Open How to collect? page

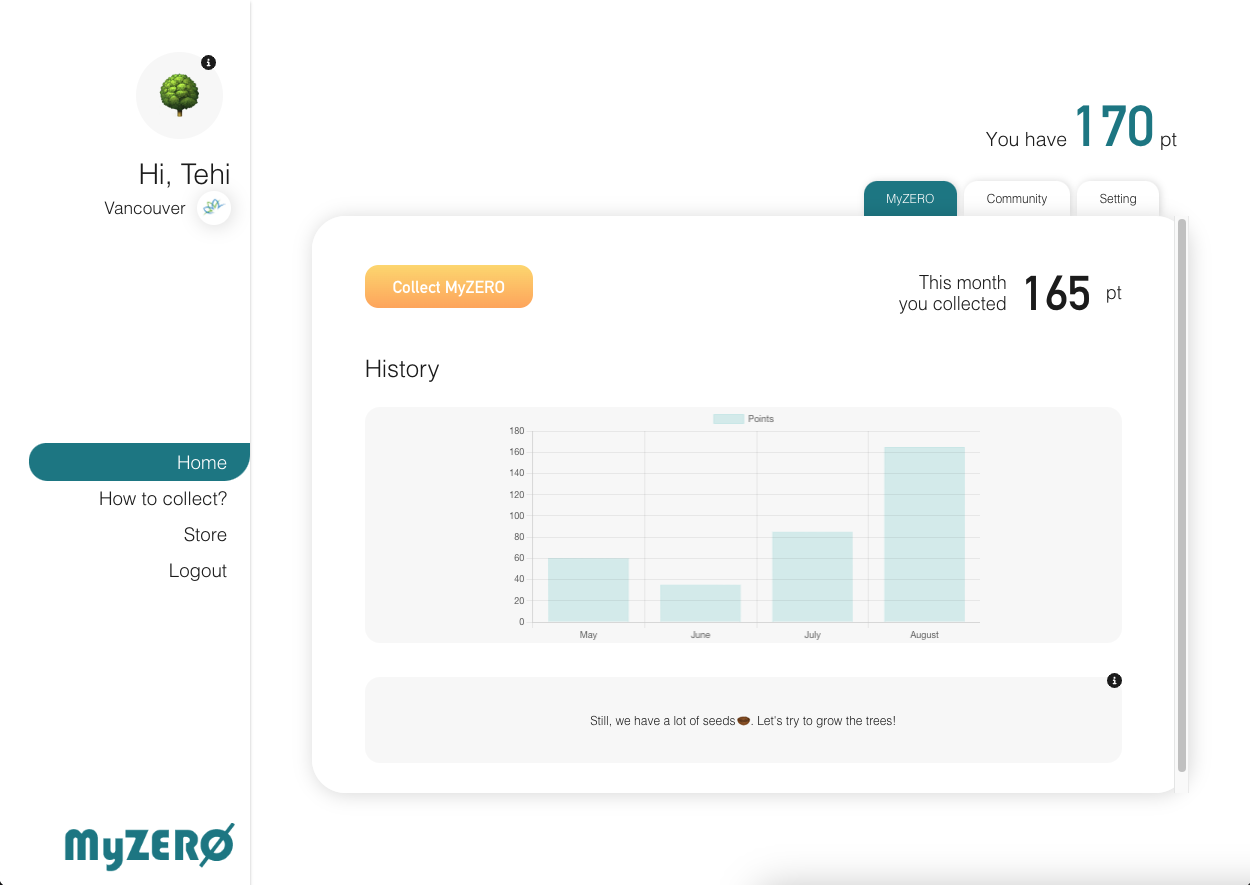pyautogui.click(x=163, y=498)
